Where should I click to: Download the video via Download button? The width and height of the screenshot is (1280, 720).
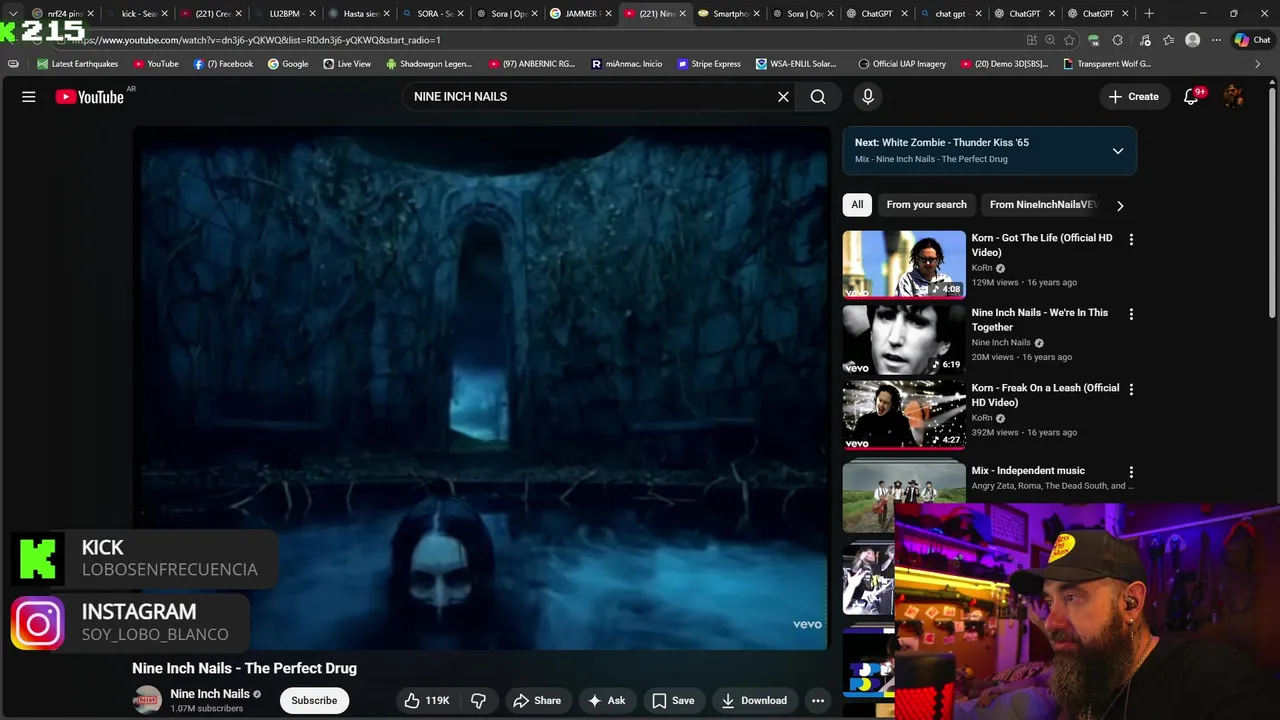click(x=754, y=701)
